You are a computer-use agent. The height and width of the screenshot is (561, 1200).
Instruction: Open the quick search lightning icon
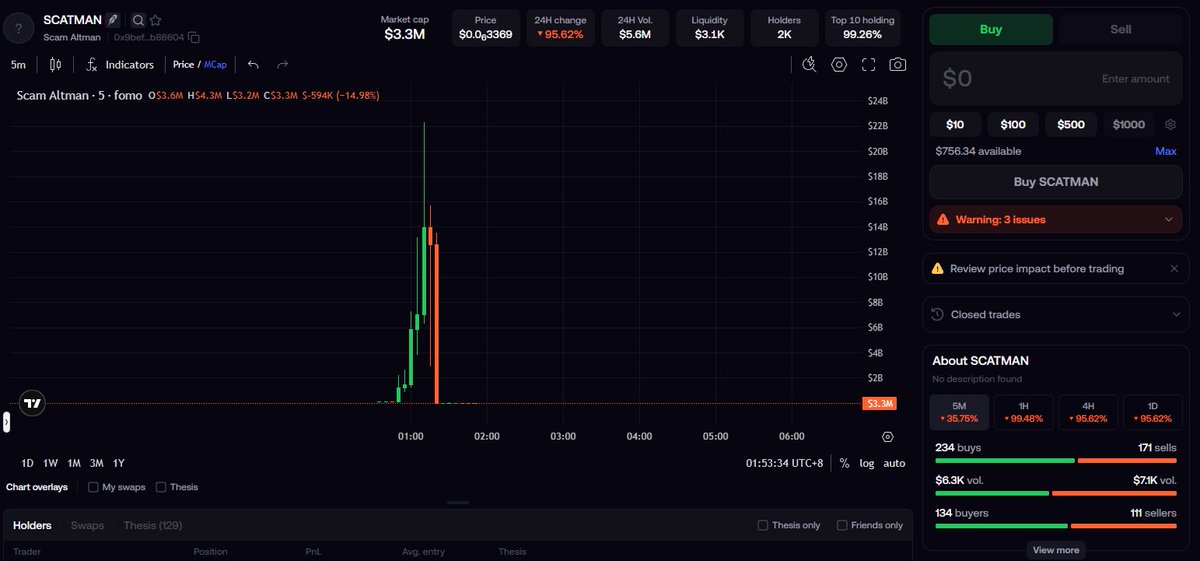click(810, 65)
